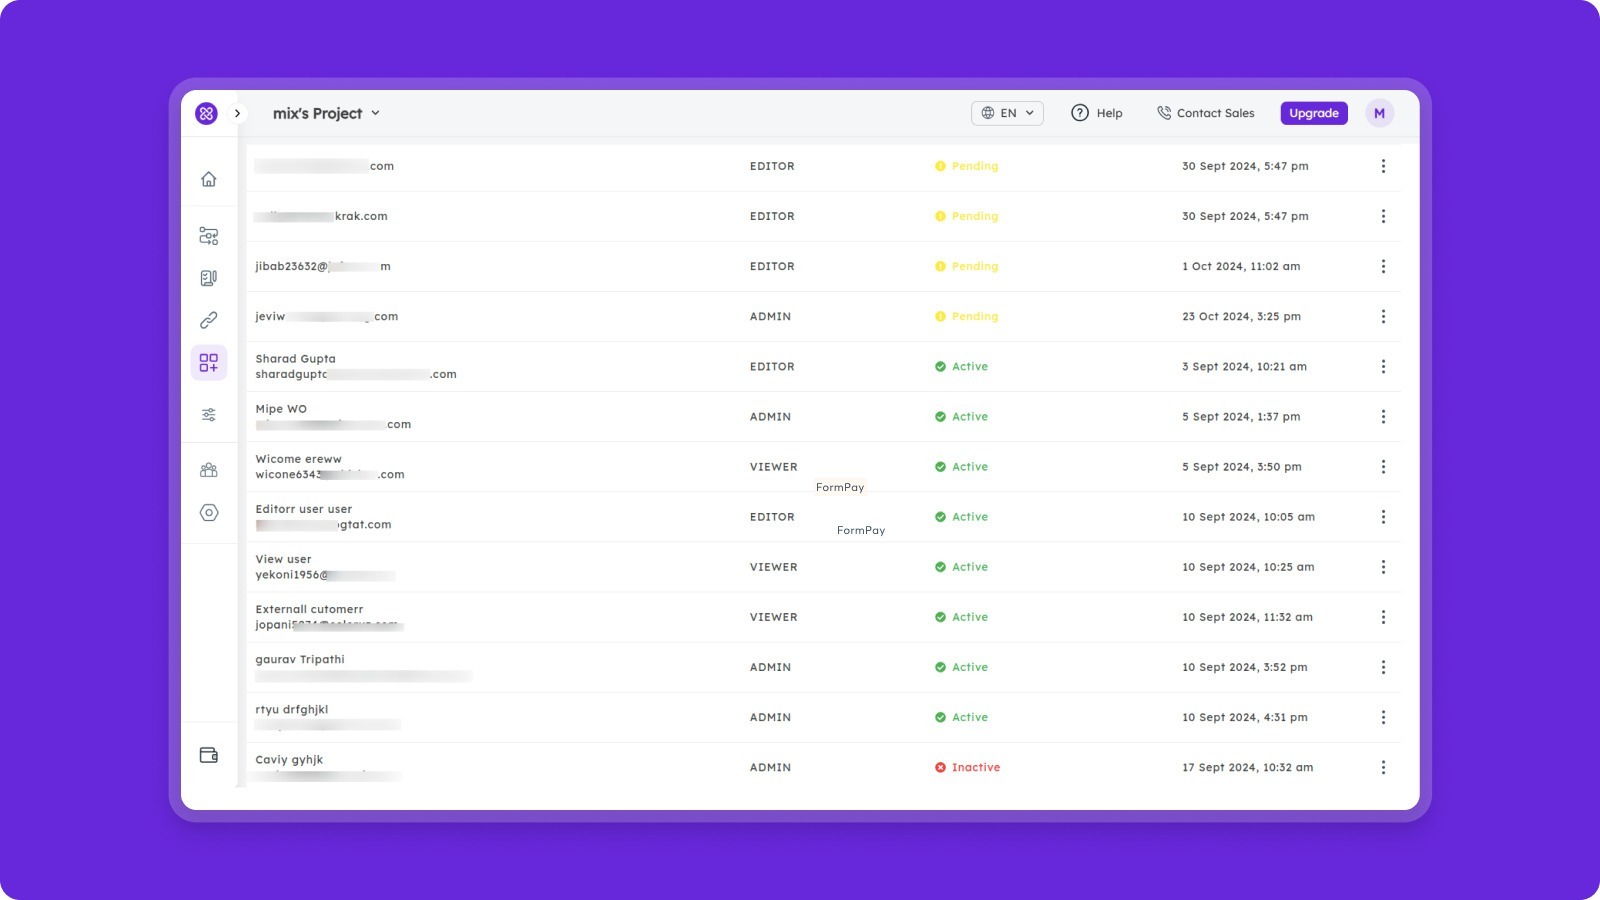1600x900 pixels.
Task: Click the Home icon in sidebar
Action: [x=208, y=179]
